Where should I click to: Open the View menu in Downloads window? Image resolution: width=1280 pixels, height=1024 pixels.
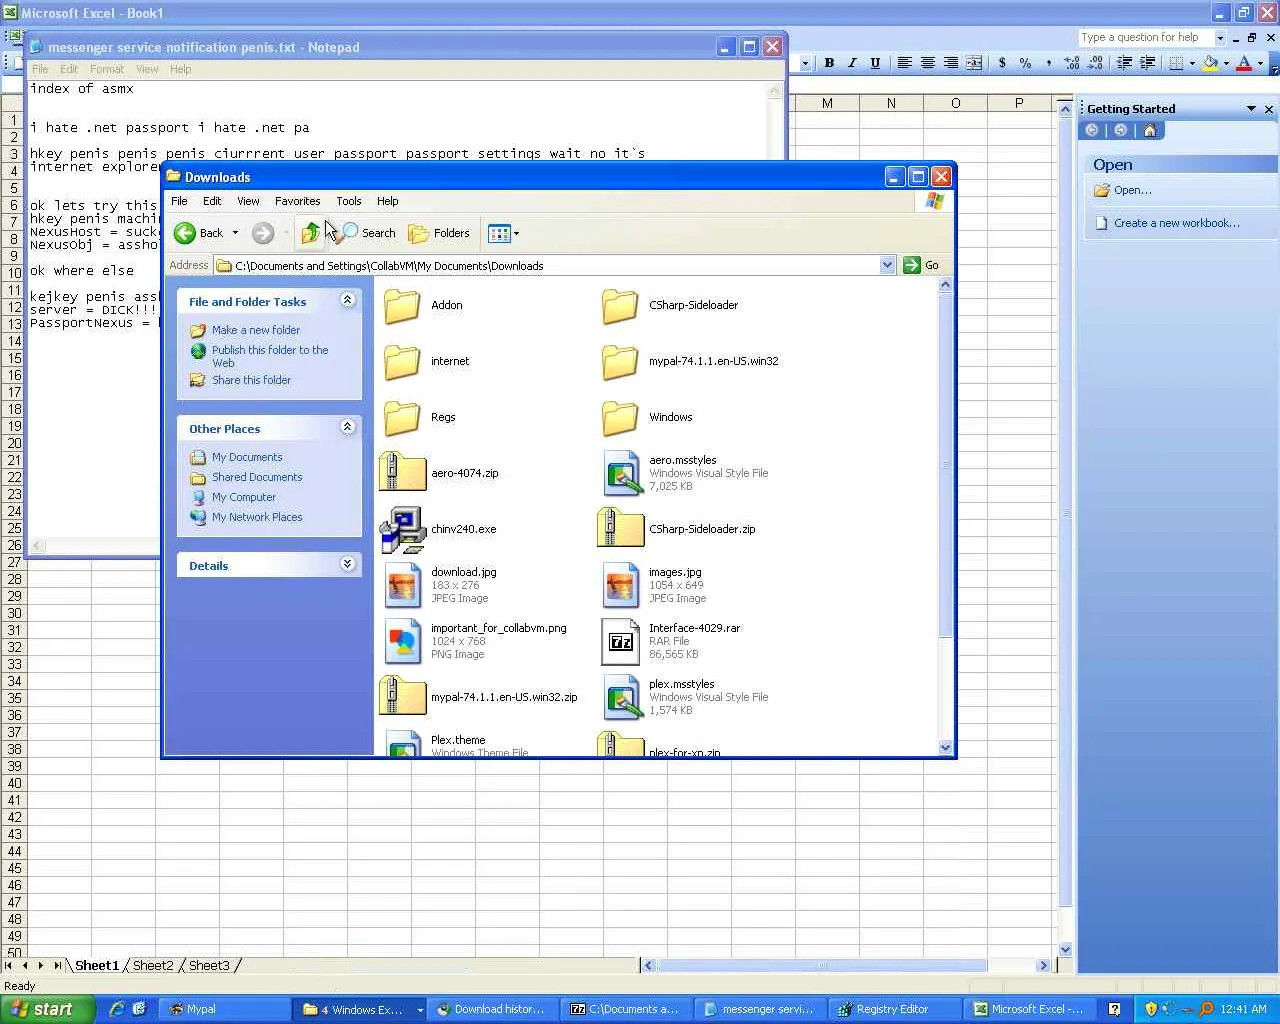[248, 201]
